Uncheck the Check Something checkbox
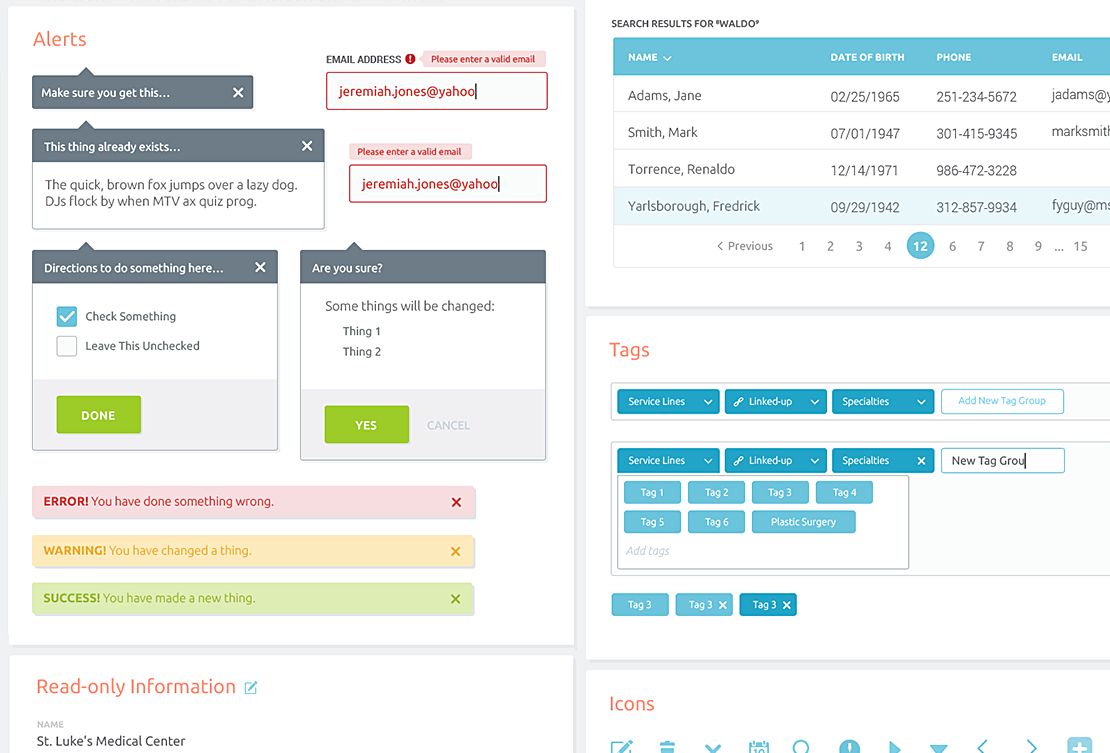Screen dimensions: 1110x753 click(67, 317)
